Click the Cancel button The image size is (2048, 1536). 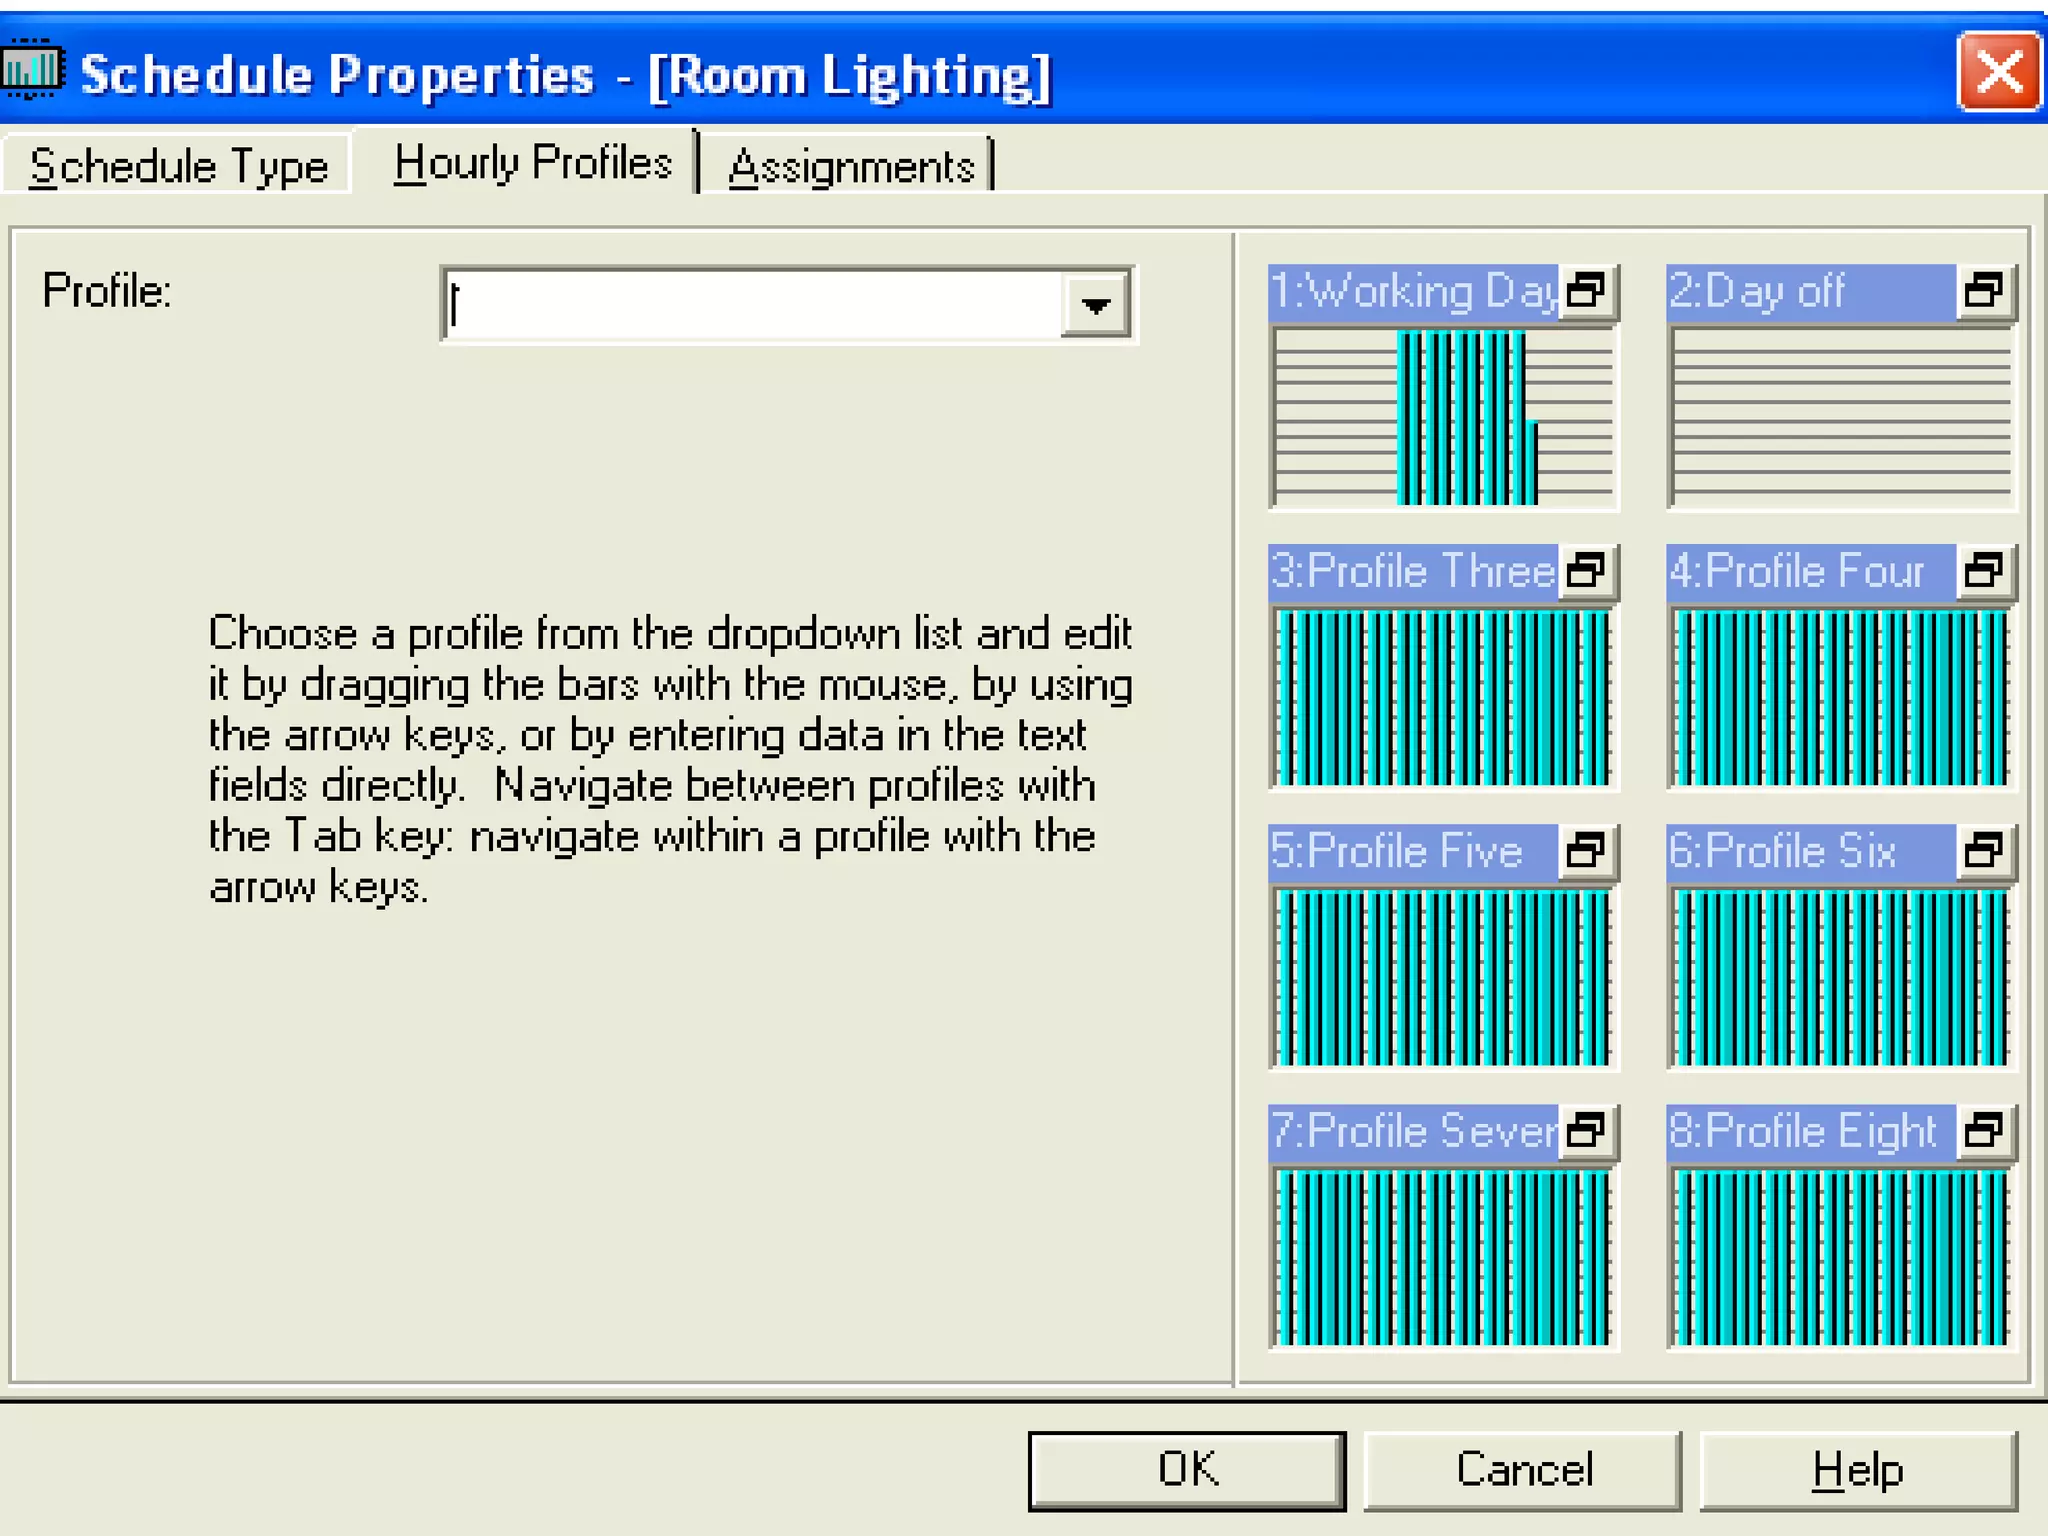coord(1523,1470)
